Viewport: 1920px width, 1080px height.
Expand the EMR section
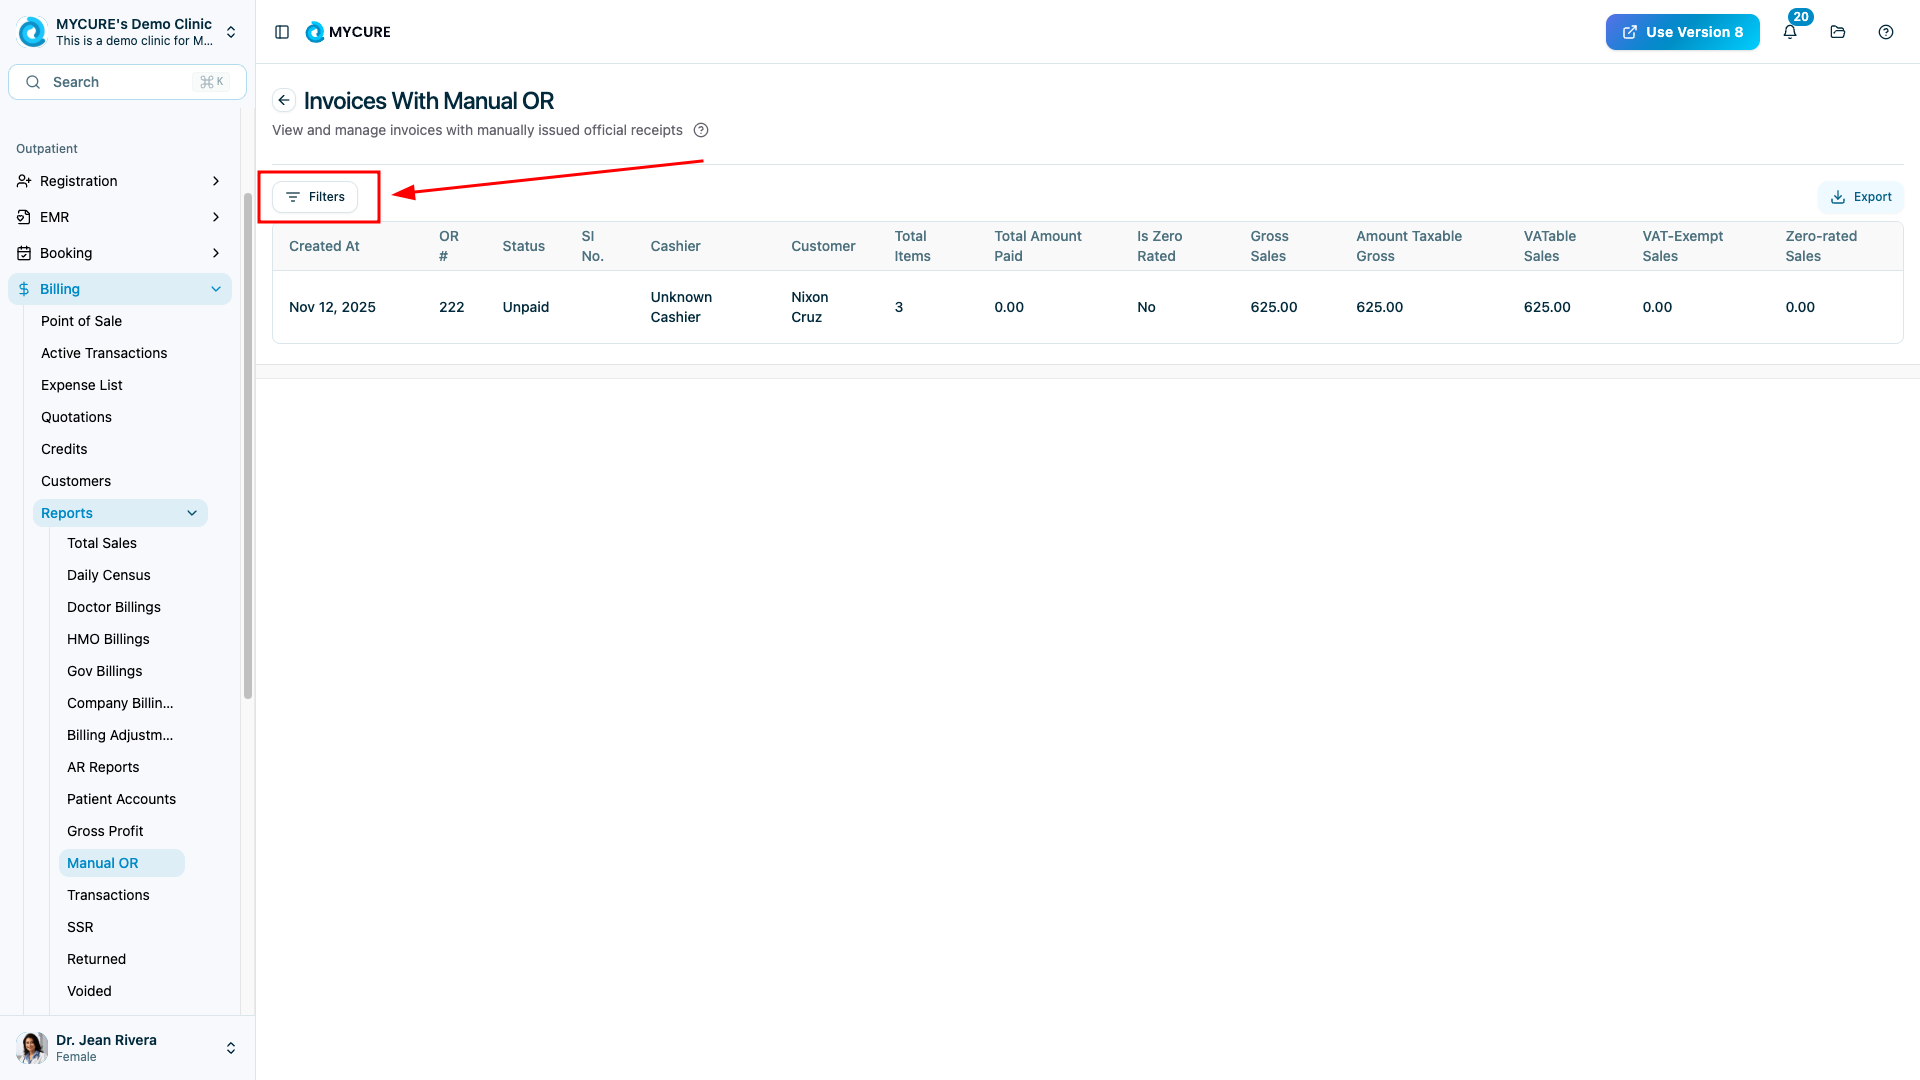point(120,217)
